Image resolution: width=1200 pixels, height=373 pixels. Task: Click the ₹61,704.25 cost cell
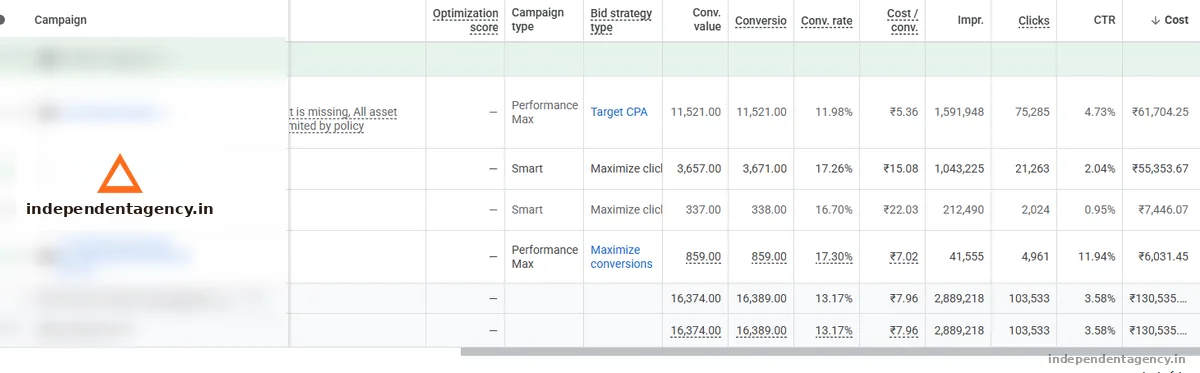click(x=1160, y=112)
